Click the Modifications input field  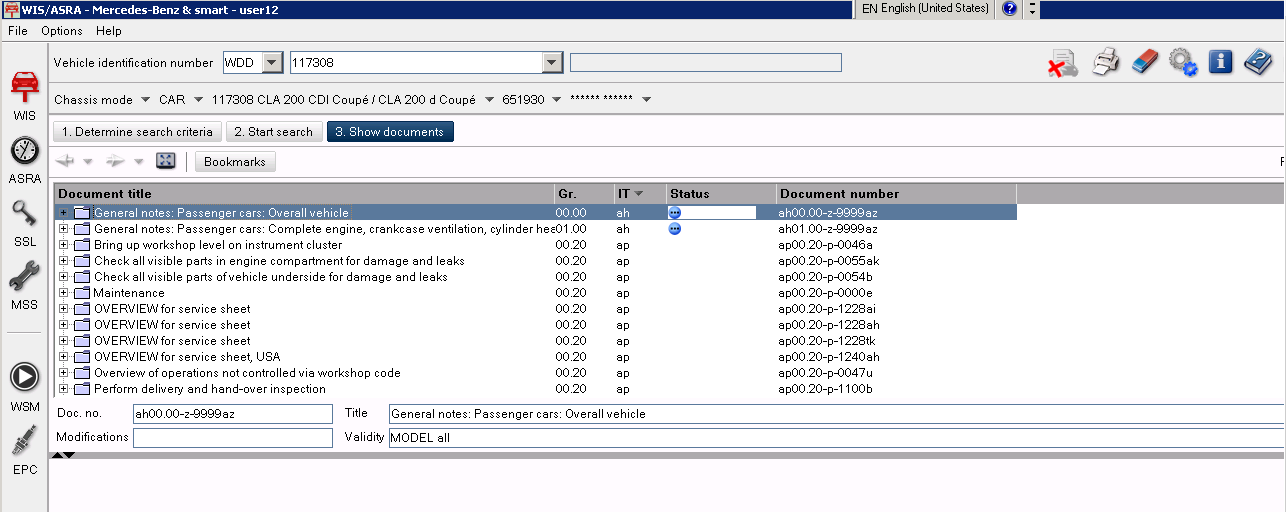[x=232, y=437]
